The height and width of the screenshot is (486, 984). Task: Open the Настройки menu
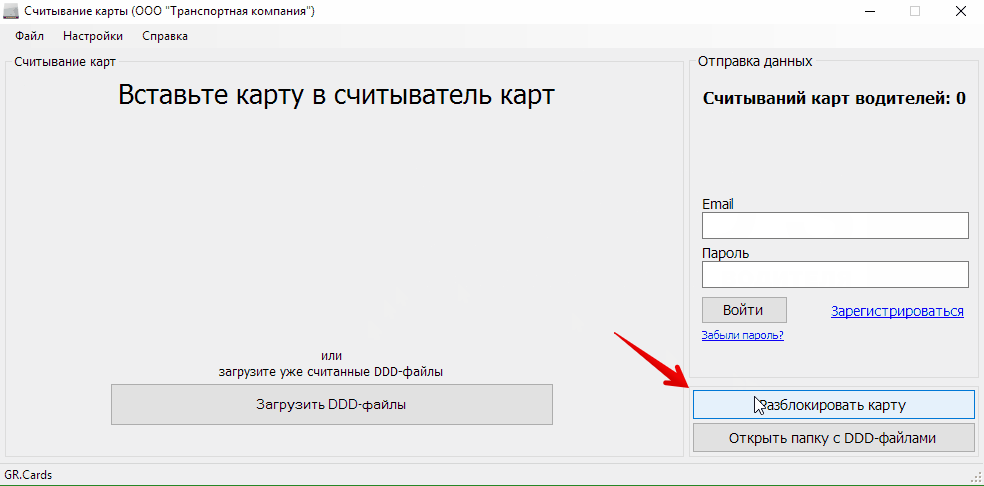click(93, 36)
